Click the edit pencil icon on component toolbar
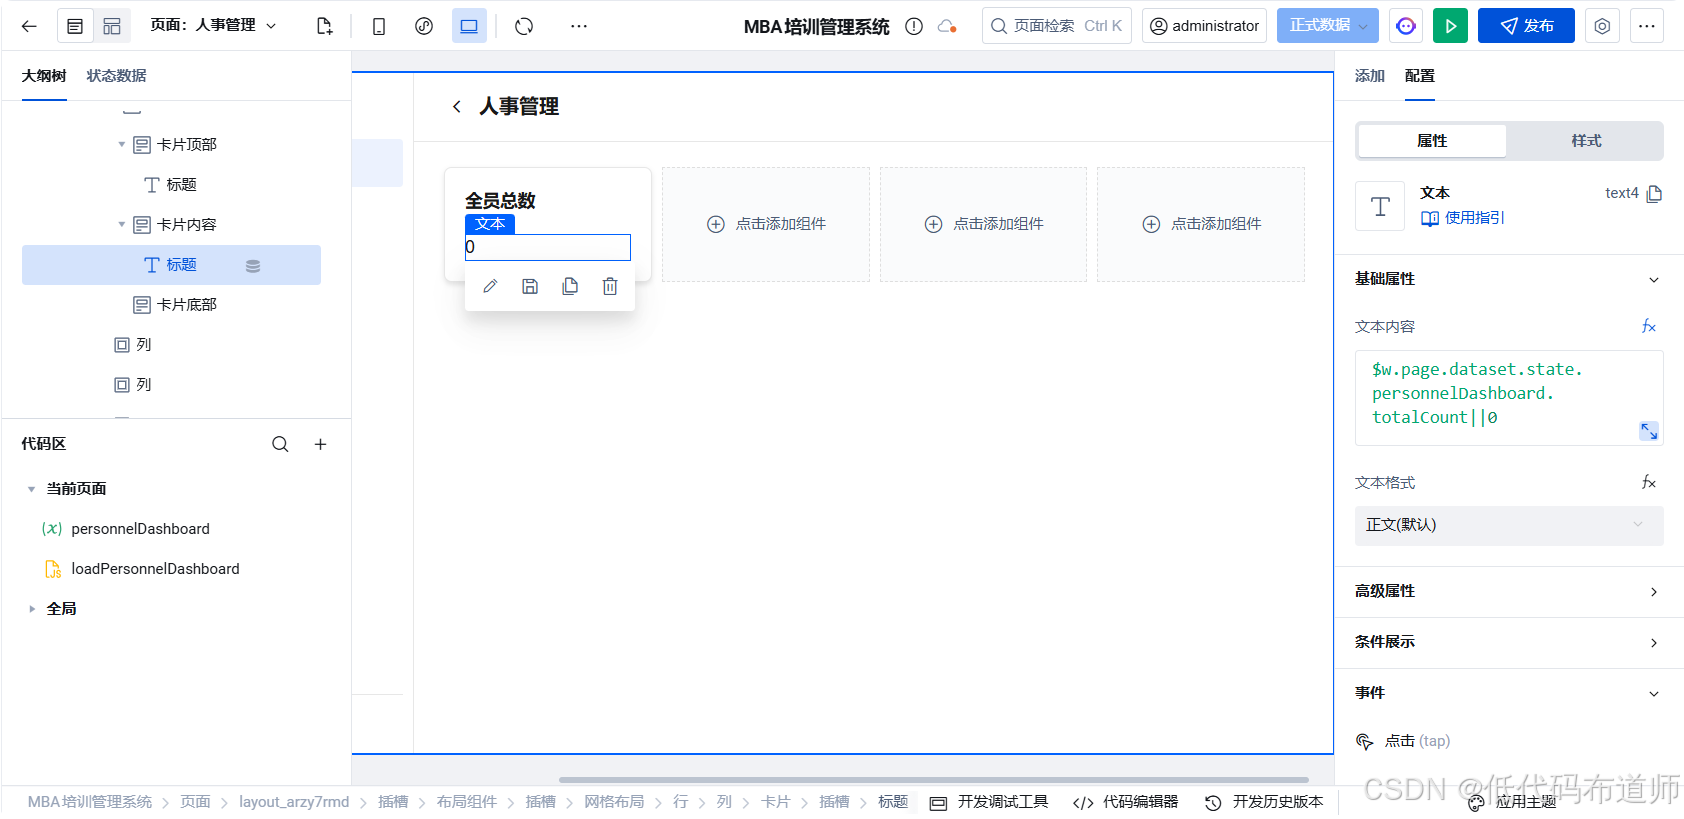 pyautogui.click(x=490, y=287)
